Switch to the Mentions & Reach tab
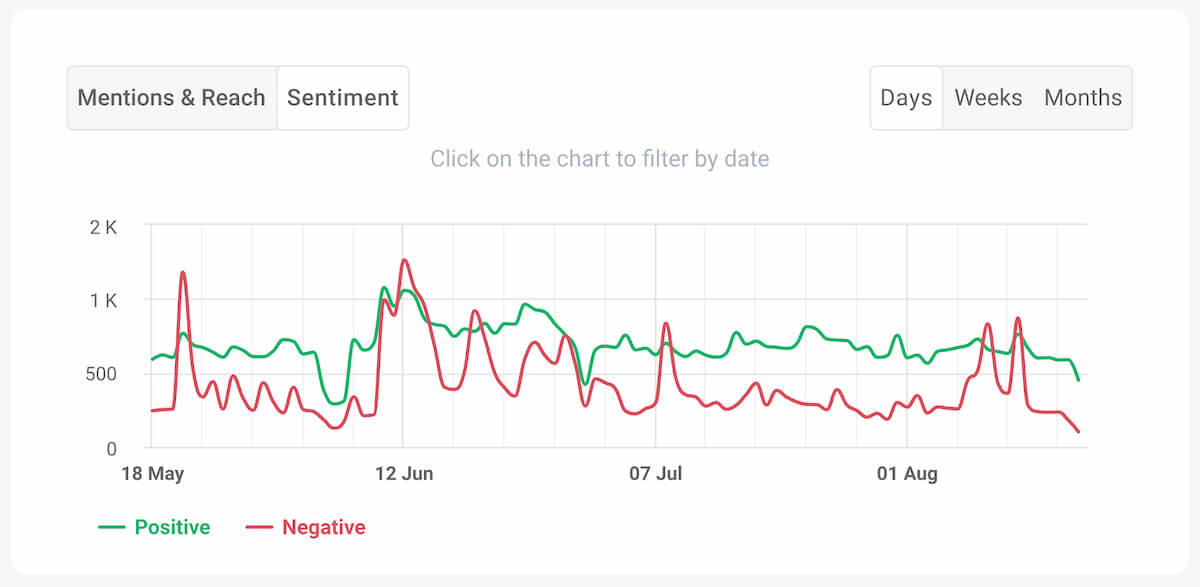Screen dimensions: 1200x587 click(x=171, y=98)
